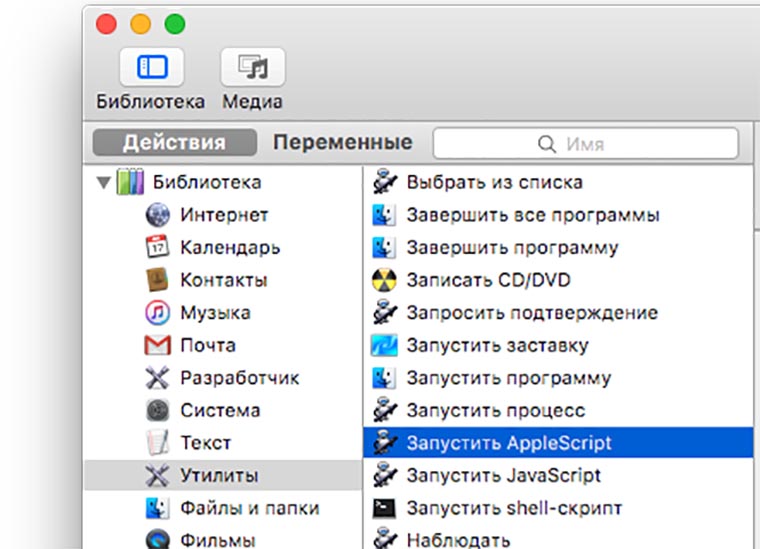This screenshot has width=760, height=549.
Task: Switch to the Действия tab
Action: (x=174, y=142)
